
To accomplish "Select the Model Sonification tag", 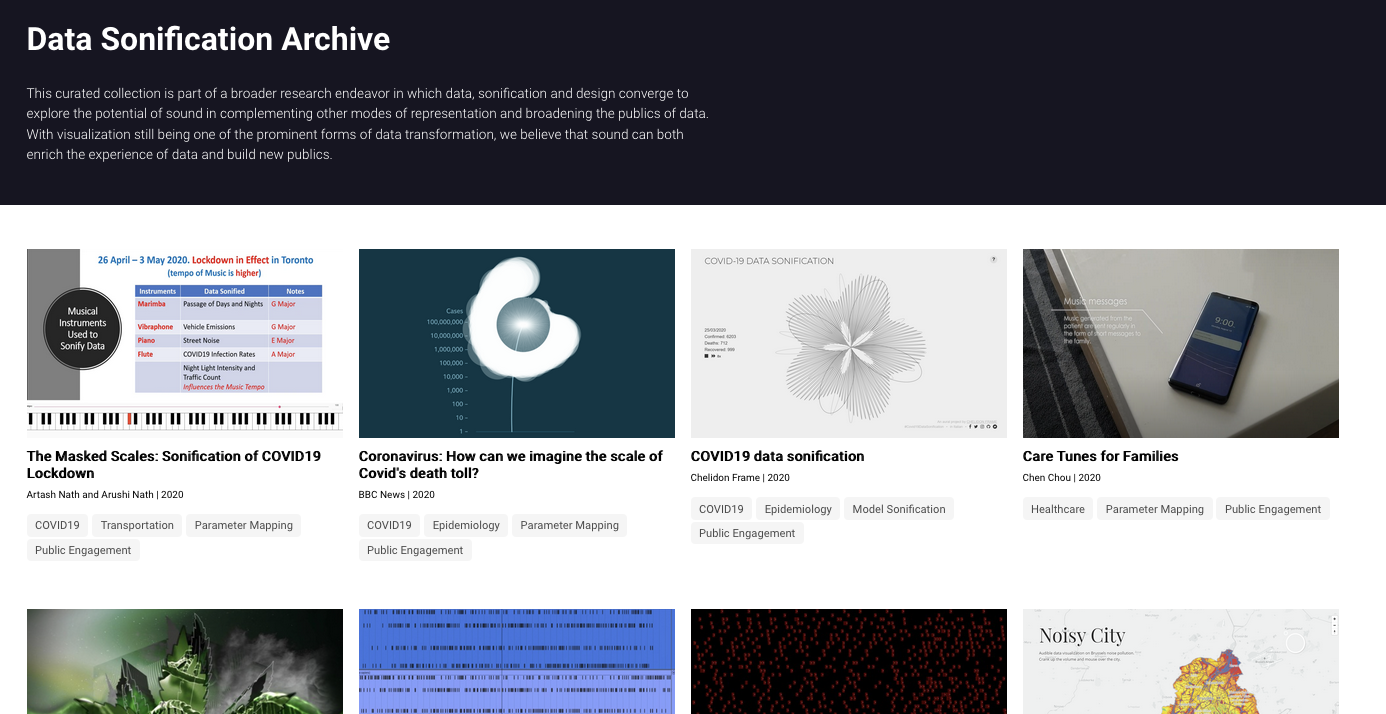I will (898, 509).
